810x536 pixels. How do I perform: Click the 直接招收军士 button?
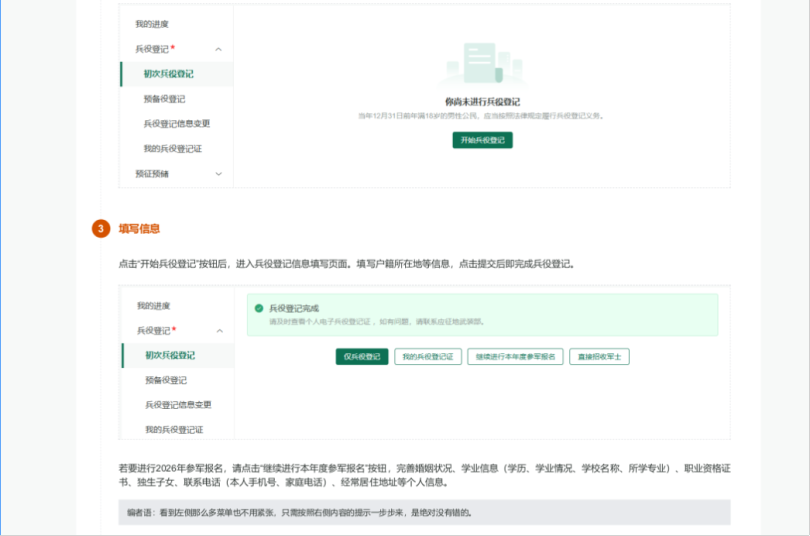[599, 356]
